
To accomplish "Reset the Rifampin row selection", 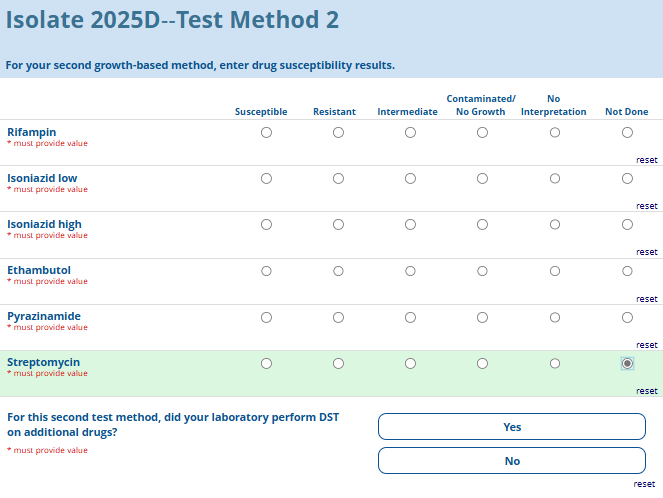I will click(646, 160).
